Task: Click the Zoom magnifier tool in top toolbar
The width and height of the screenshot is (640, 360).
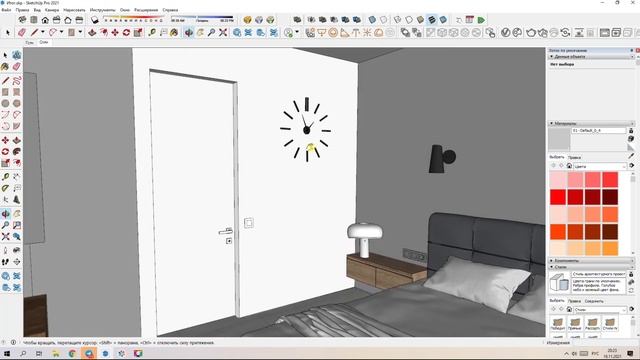Action: [211, 32]
